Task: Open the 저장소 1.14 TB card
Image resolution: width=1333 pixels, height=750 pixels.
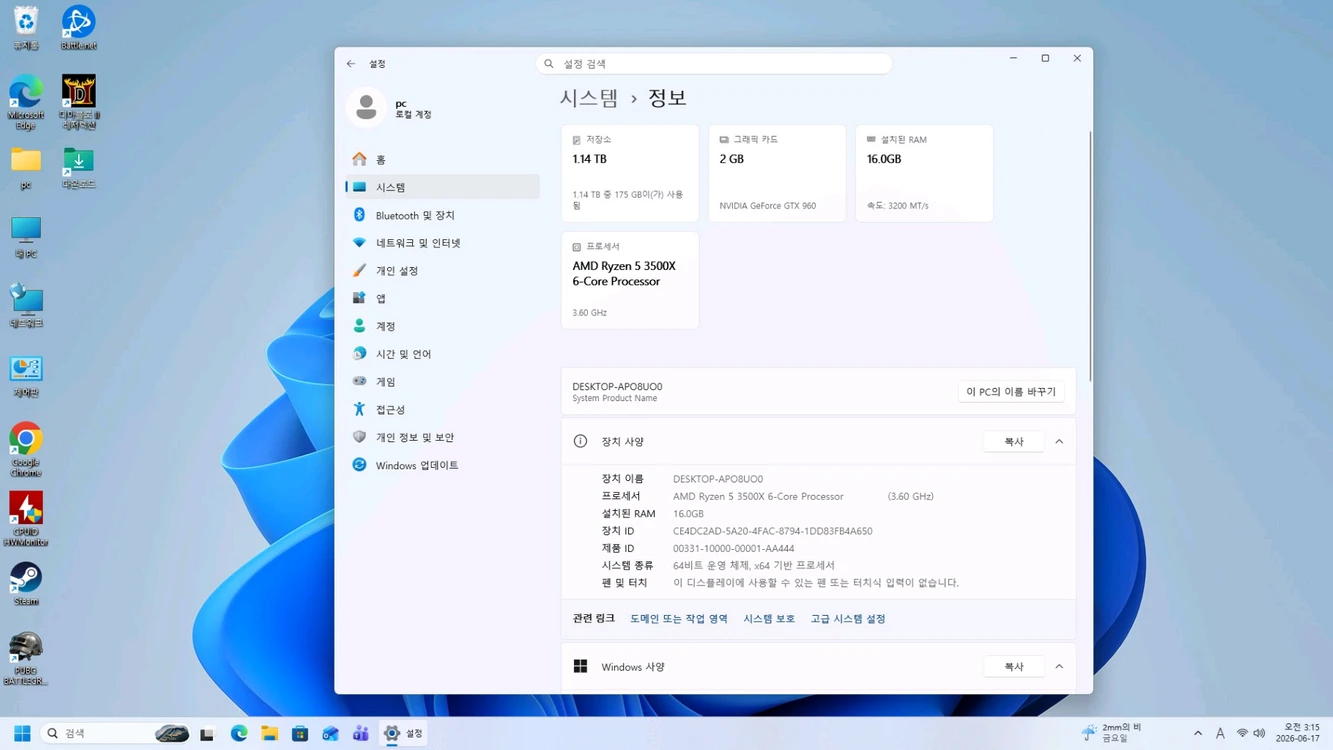Action: [630, 173]
